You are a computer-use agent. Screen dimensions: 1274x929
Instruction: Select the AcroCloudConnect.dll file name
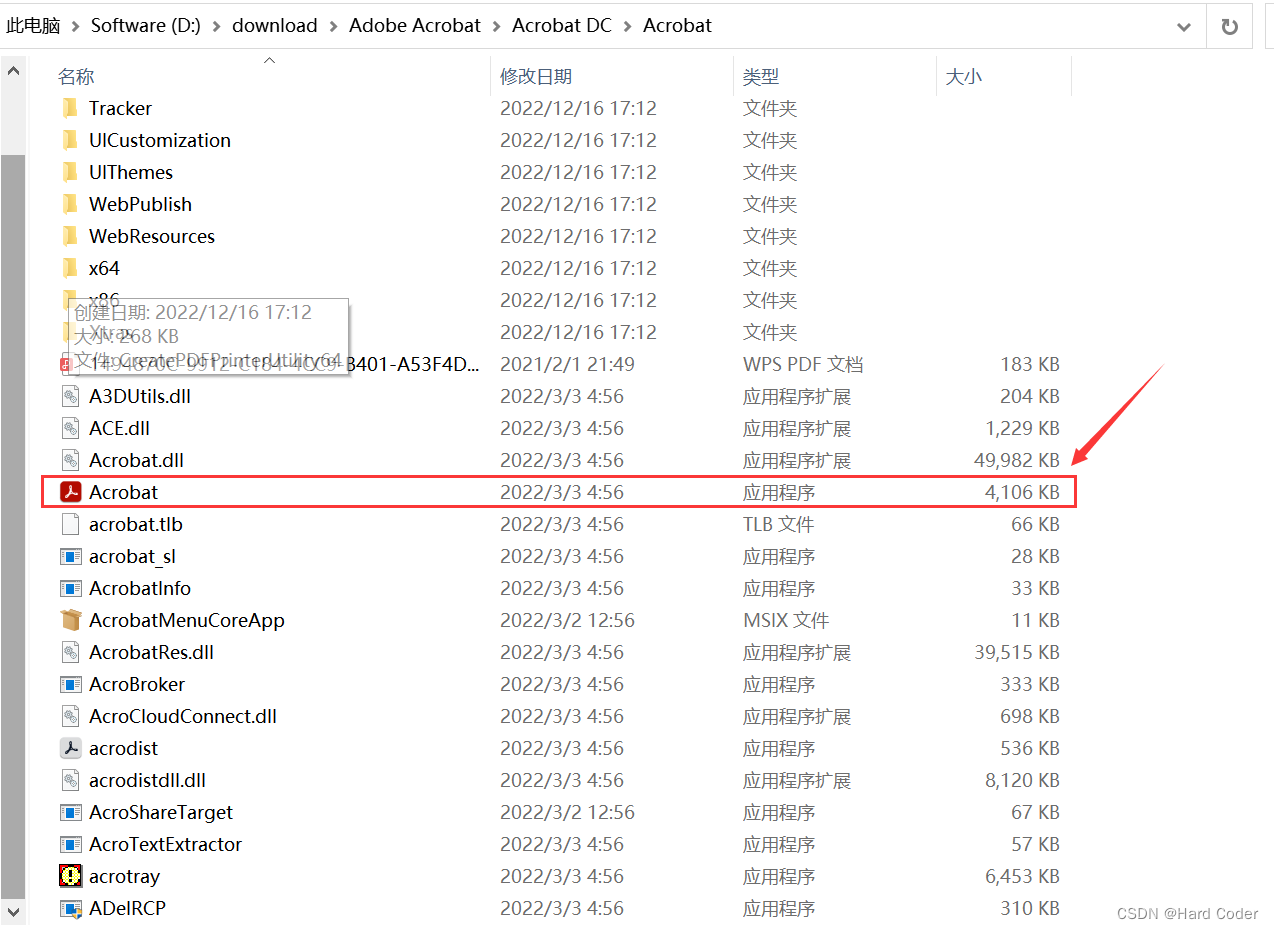tap(183, 716)
